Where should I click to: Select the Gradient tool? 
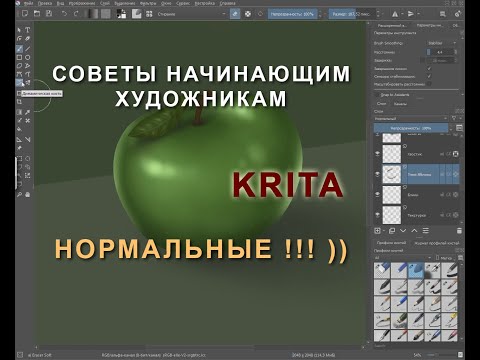pyautogui.click(x=20, y=112)
